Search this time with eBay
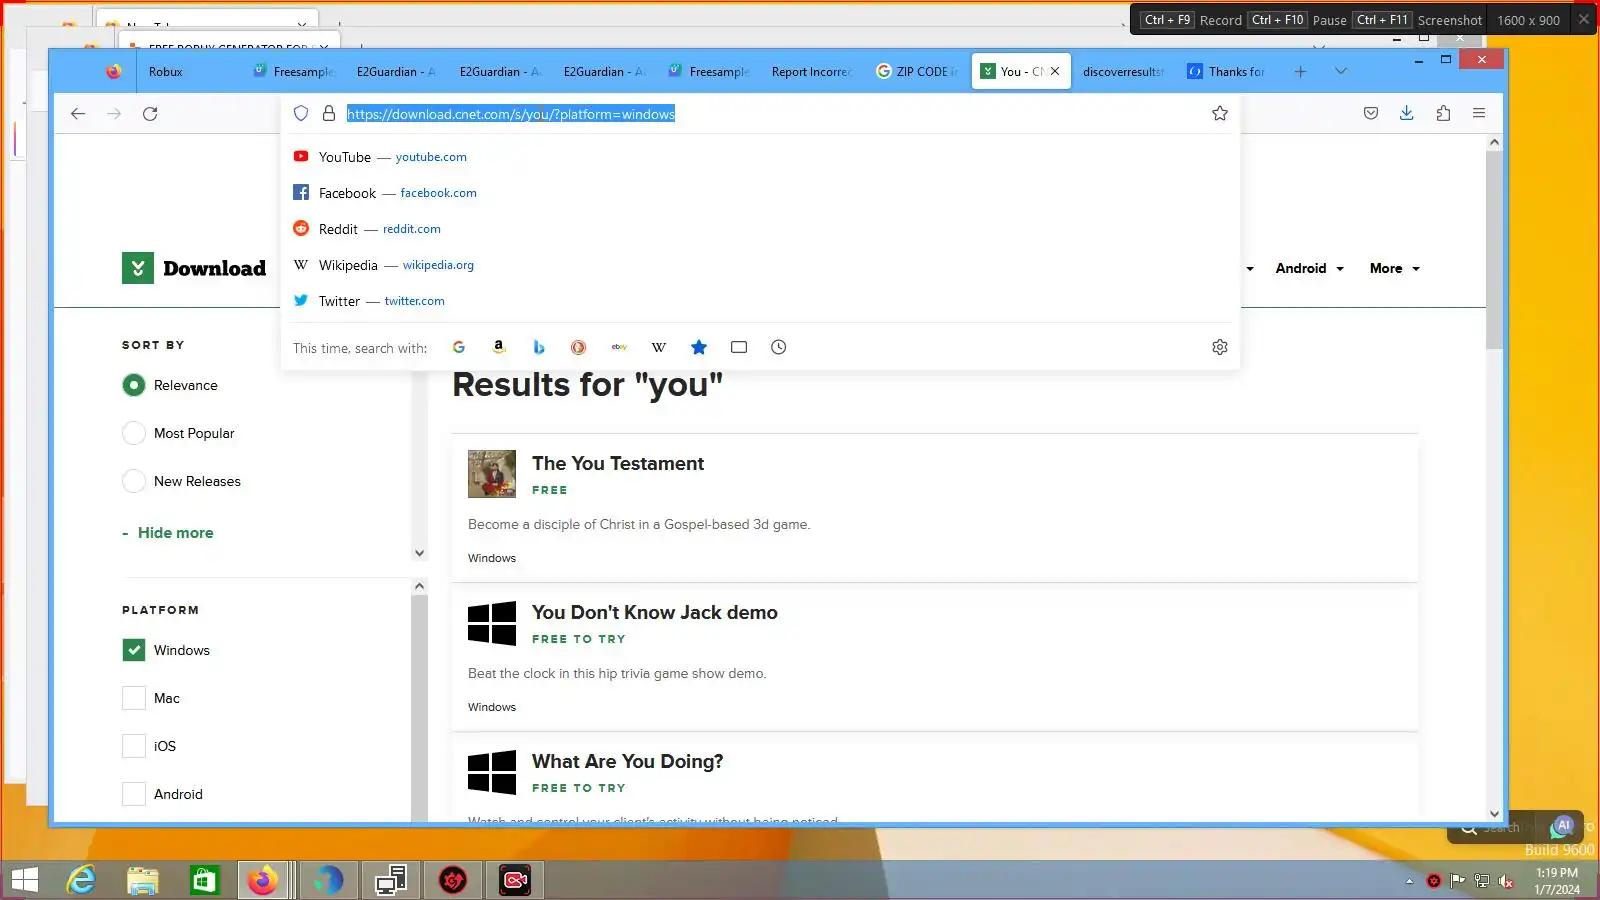 tap(619, 347)
